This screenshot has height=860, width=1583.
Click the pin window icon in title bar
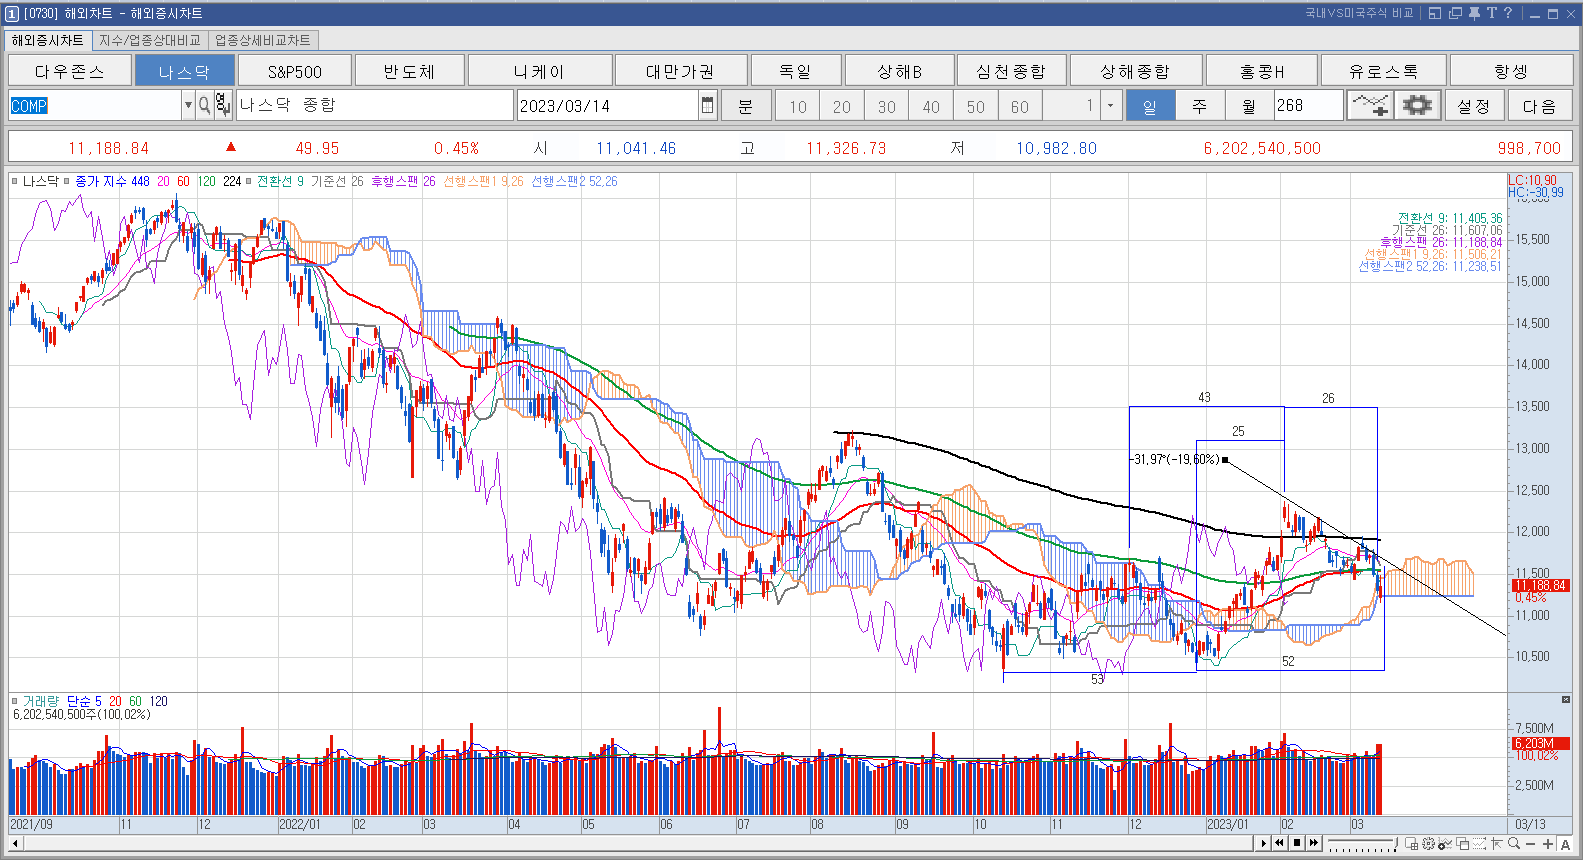[1474, 13]
